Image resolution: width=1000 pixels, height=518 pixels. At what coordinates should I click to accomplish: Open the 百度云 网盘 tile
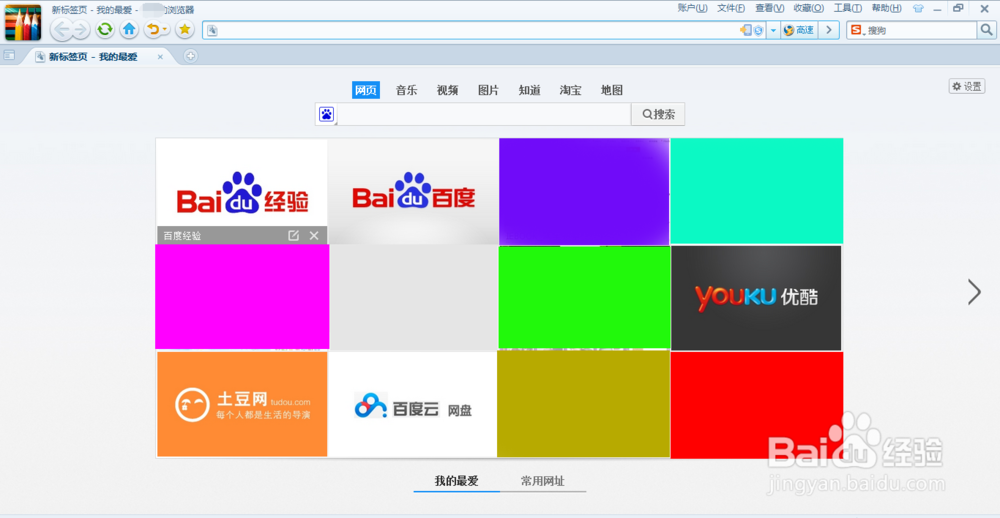pos(413,404)
